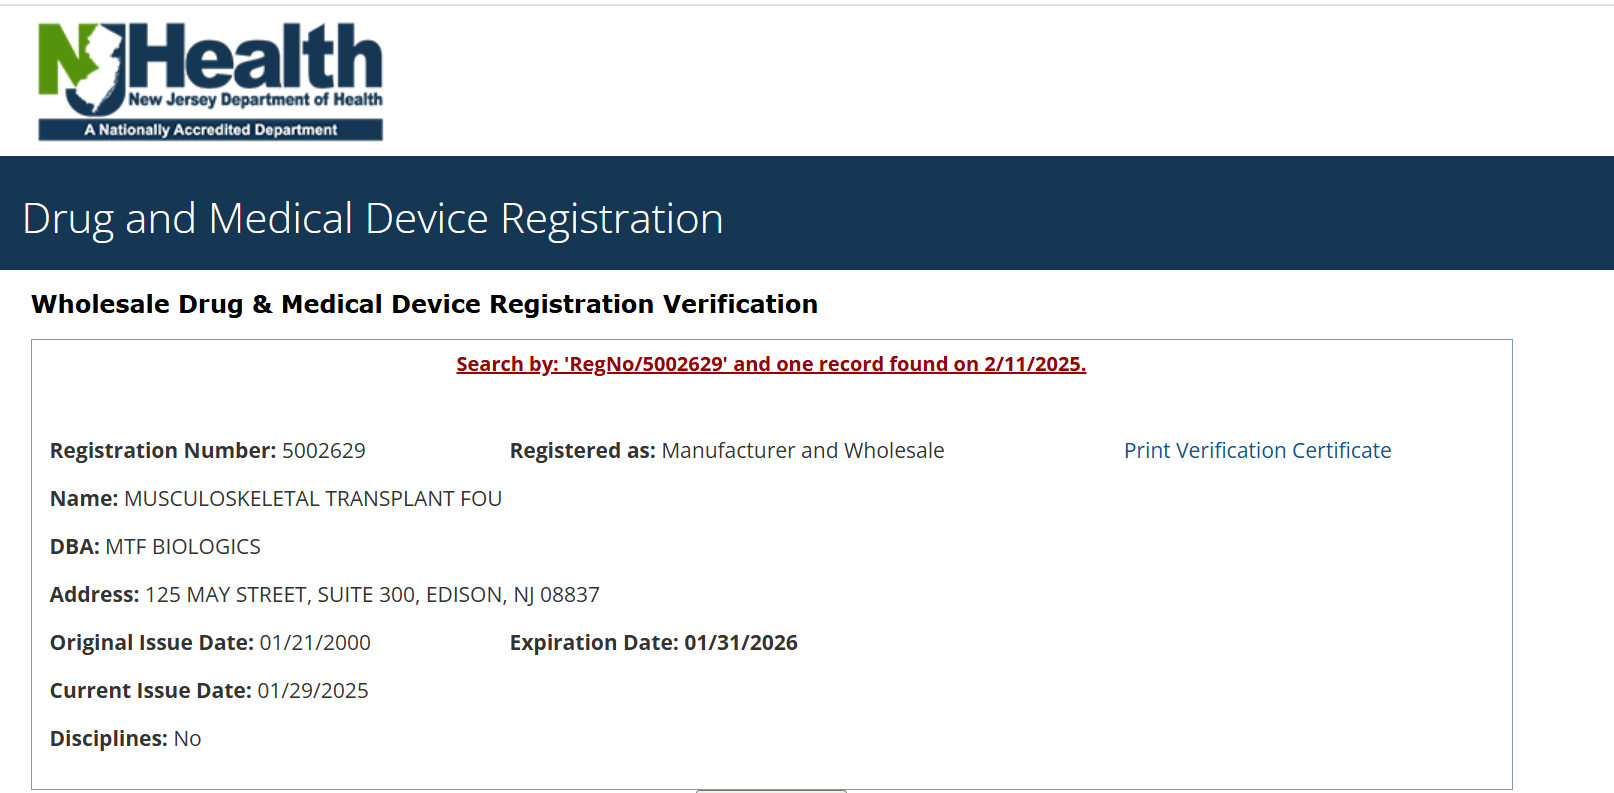The height and width of the screenshot is (793, 1614).
Task: Click the Disciplines 'No' value
Action: (188, 738)
